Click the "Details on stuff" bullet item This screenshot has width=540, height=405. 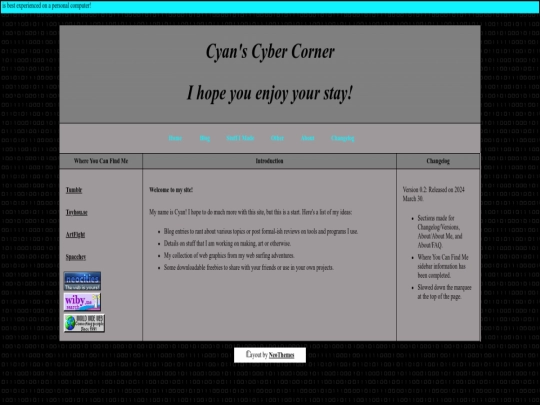[x=227, y=243]
